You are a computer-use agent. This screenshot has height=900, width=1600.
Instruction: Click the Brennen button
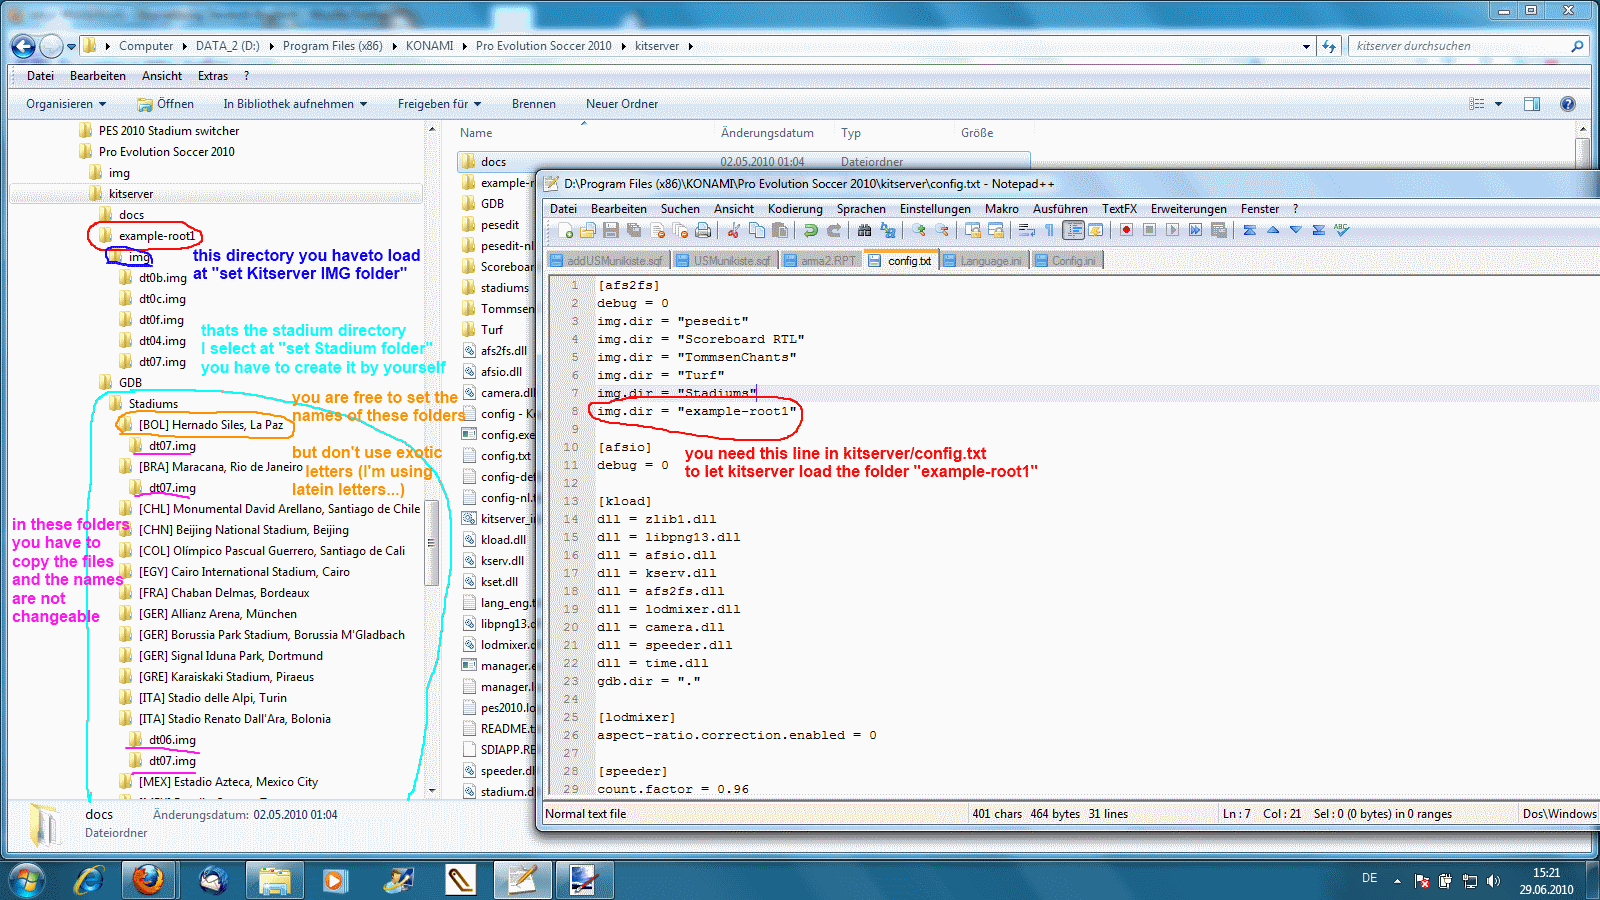534,104
